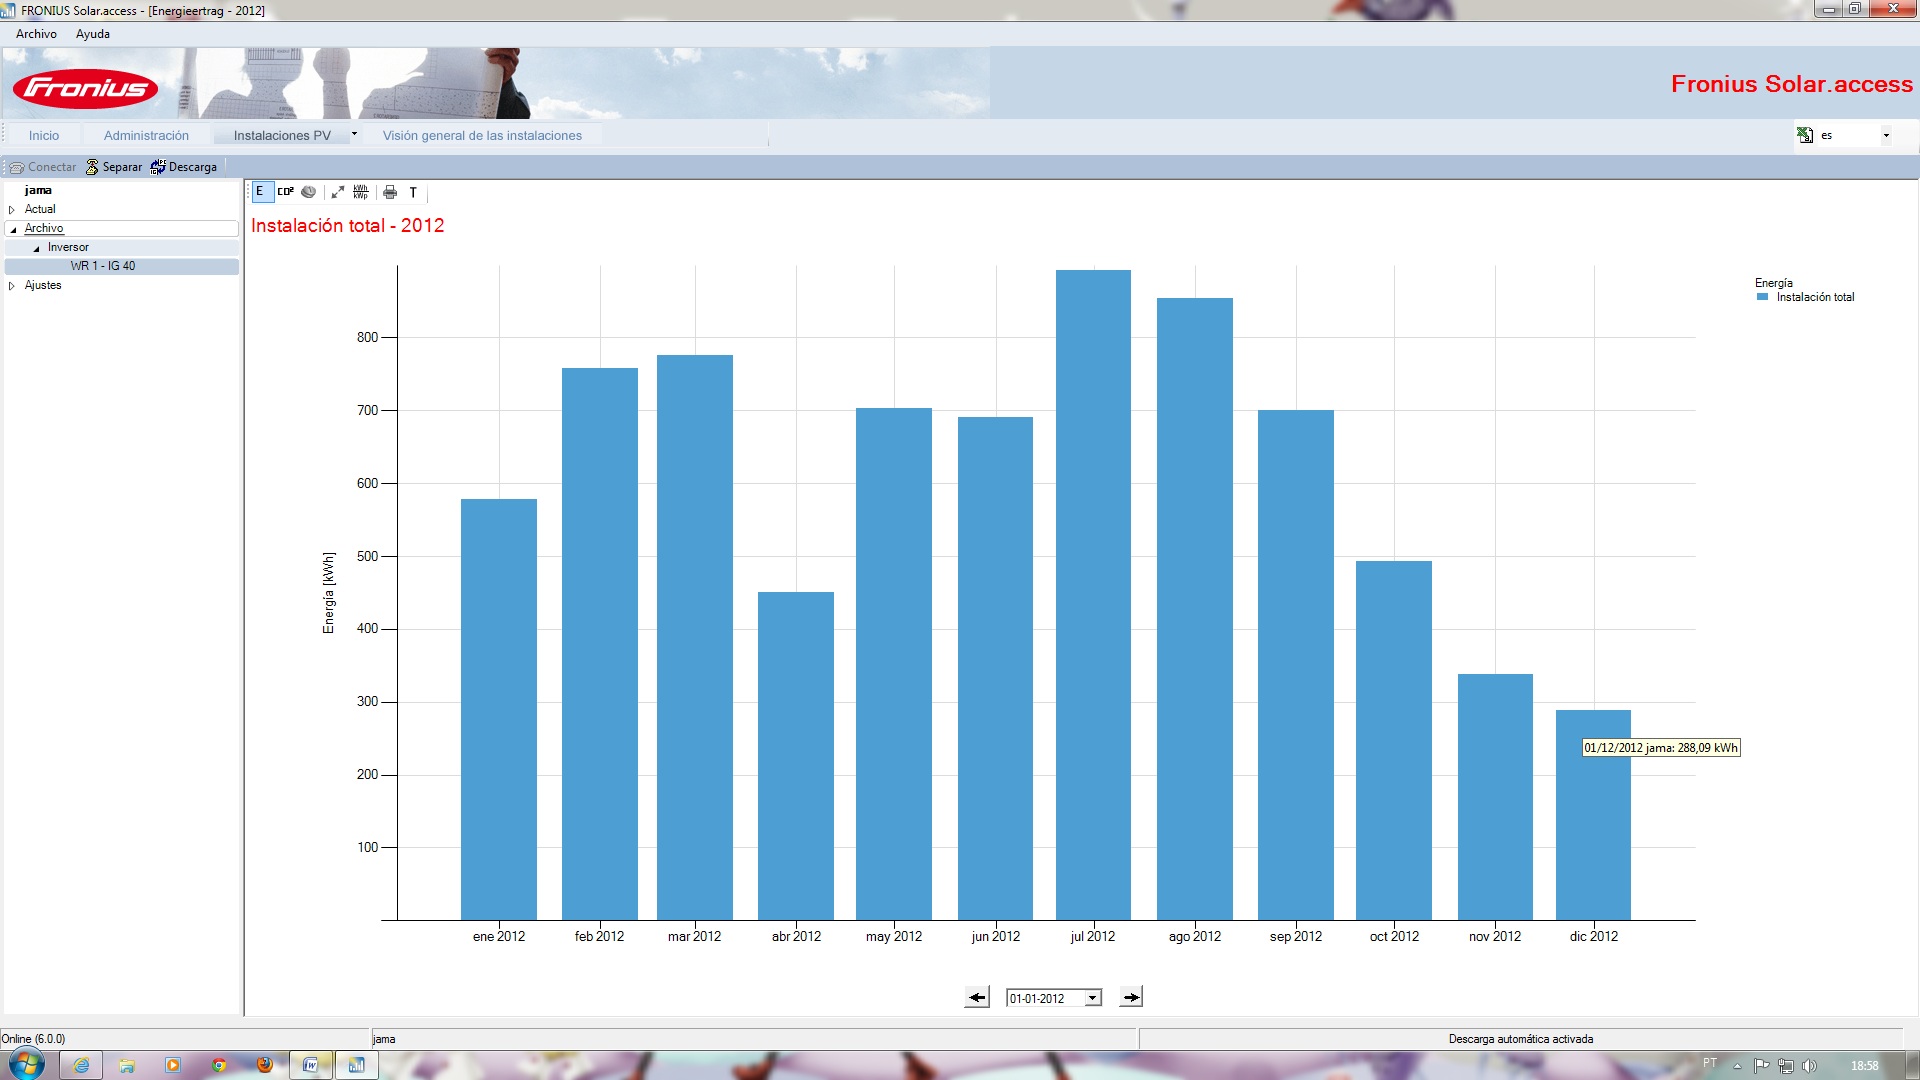Expand the Ajustes tree node
This screenshot has height=1080, width=1920.
[12, 286]
